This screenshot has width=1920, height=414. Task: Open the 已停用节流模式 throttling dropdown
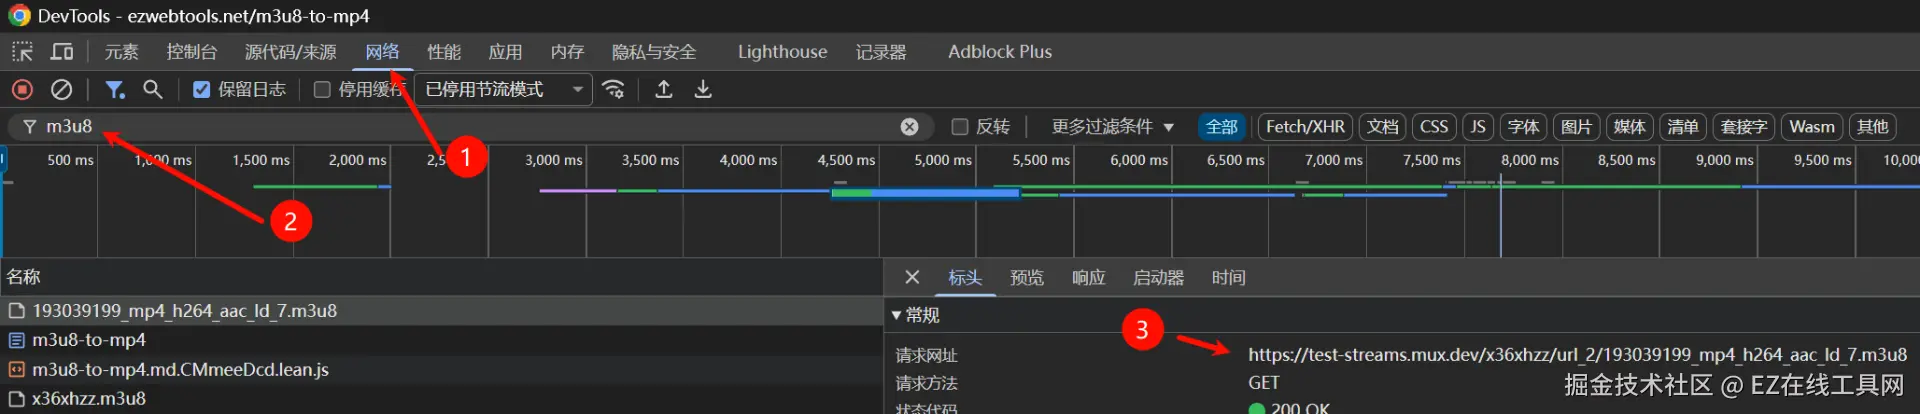(x=503, y=90)
